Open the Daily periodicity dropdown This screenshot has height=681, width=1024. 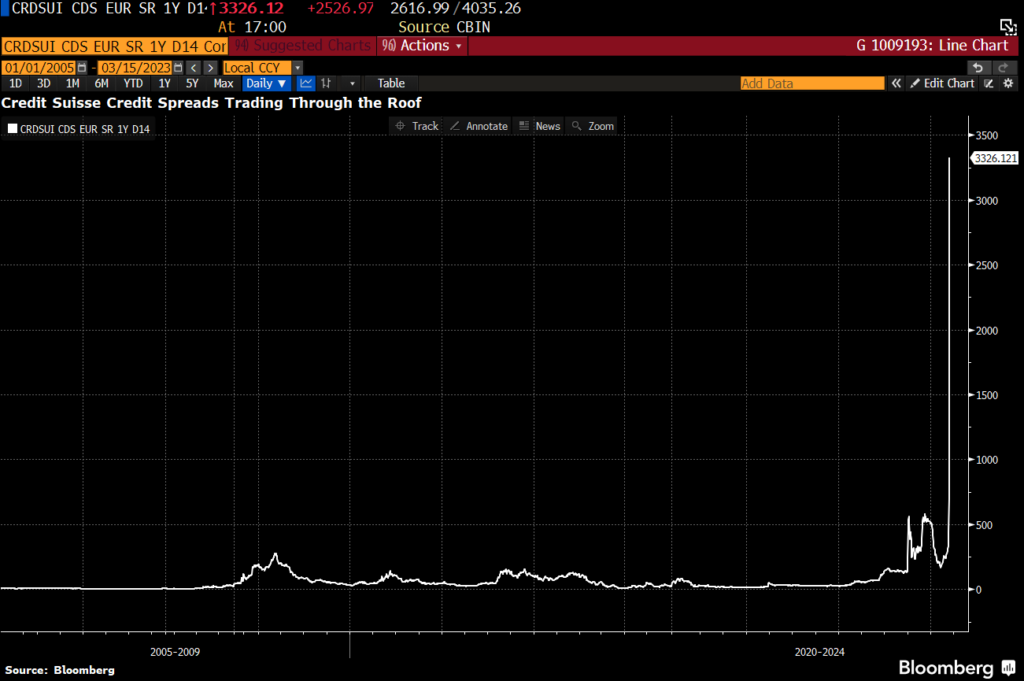pos(266,83)
